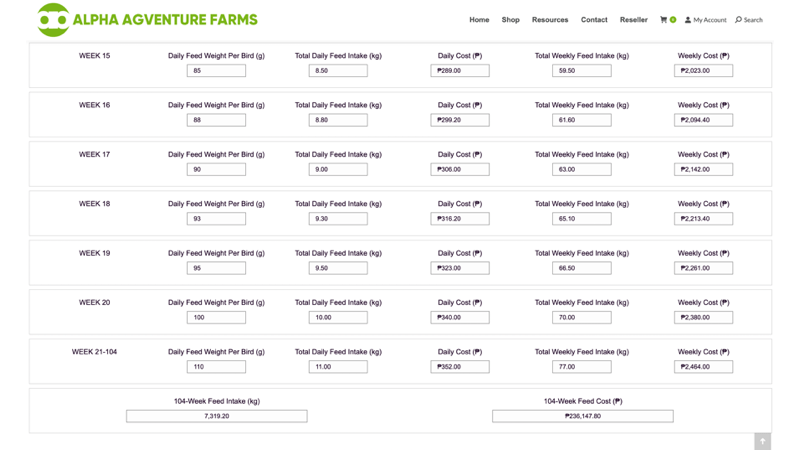This screenshot has width=800, height=450.
Task: Click Week 20 Daily Feed Weight field
Action: tap(216, 317)
